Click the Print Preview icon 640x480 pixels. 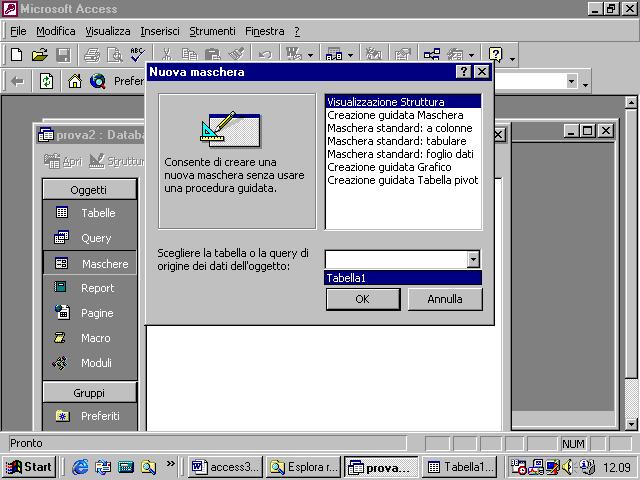(115, 55)
